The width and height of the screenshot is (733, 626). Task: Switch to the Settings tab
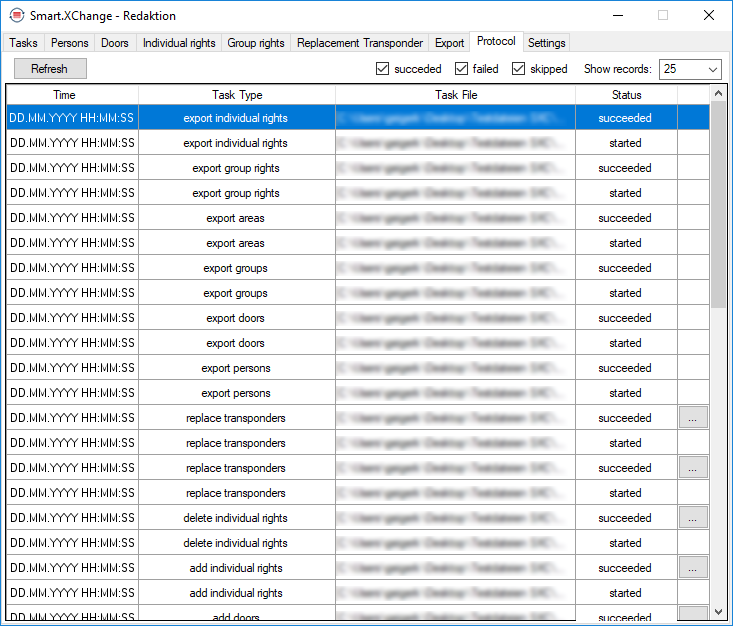point(546,43)
